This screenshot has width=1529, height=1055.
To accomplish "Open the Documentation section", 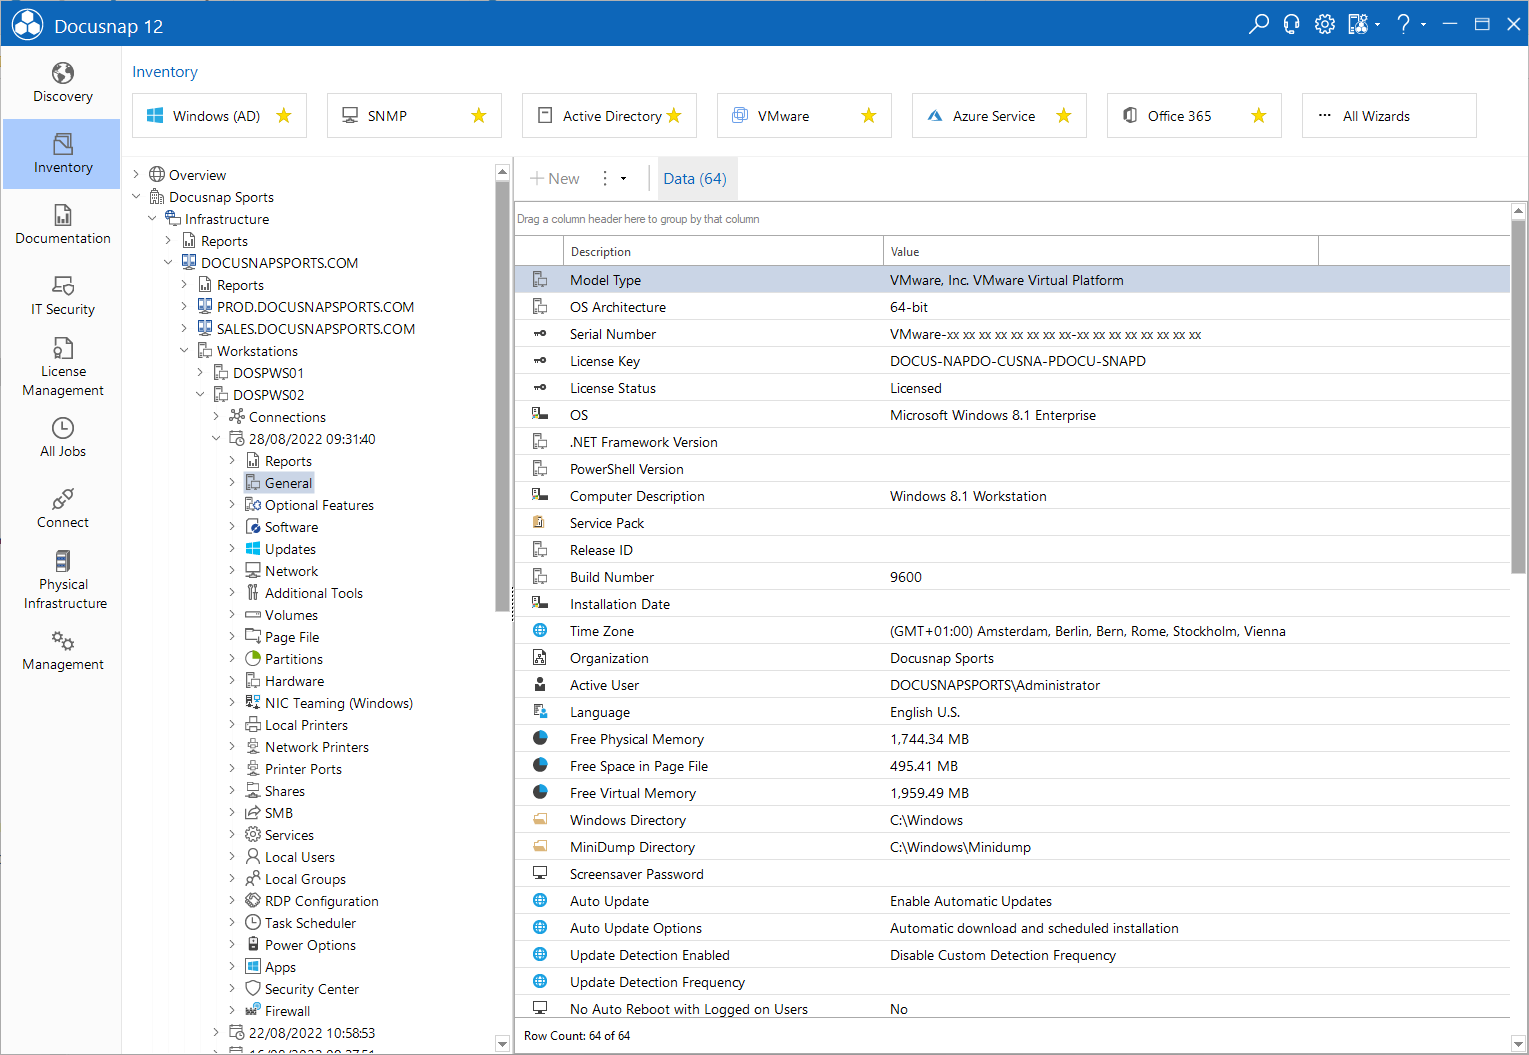I will (62, 225).
